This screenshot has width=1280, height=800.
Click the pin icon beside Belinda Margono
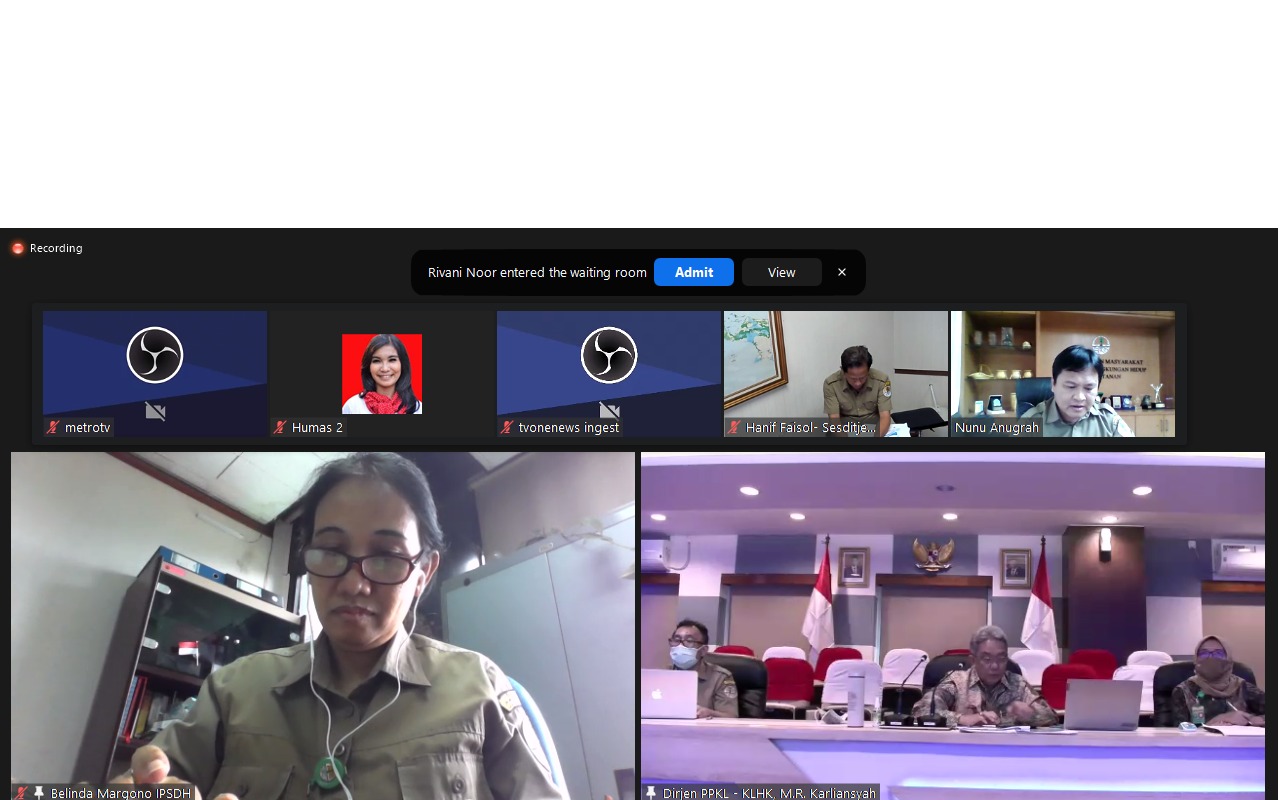40,793
